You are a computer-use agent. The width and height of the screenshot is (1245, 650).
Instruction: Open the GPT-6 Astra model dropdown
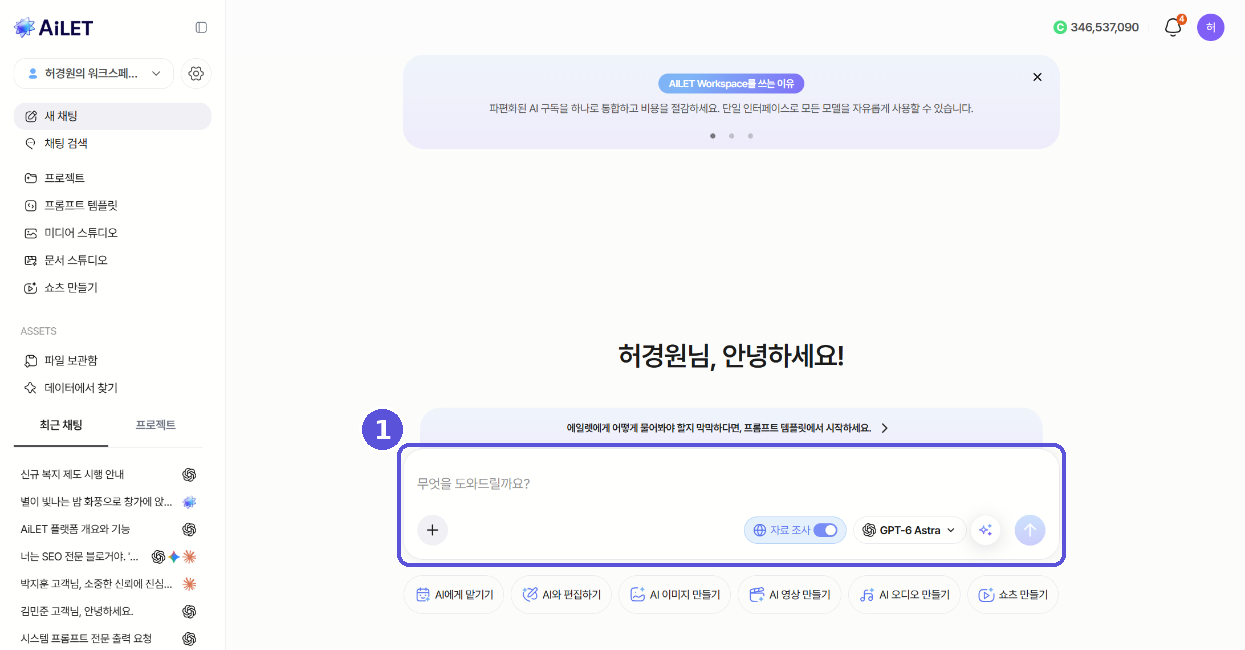point(909,530)
